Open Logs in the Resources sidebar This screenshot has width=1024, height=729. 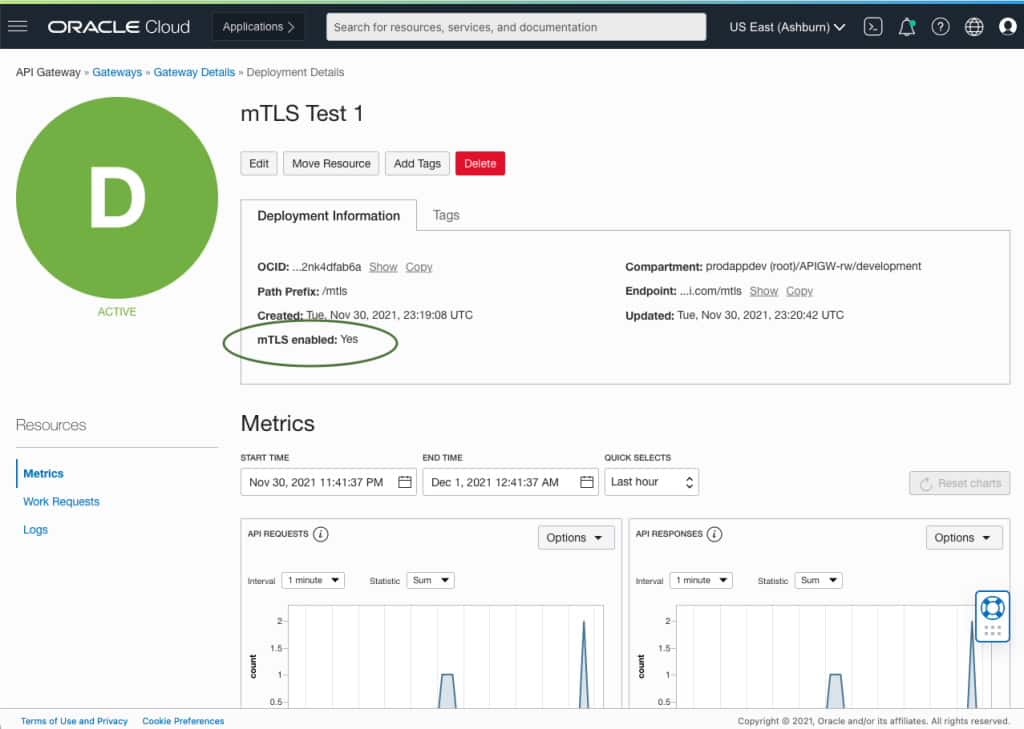35,529
